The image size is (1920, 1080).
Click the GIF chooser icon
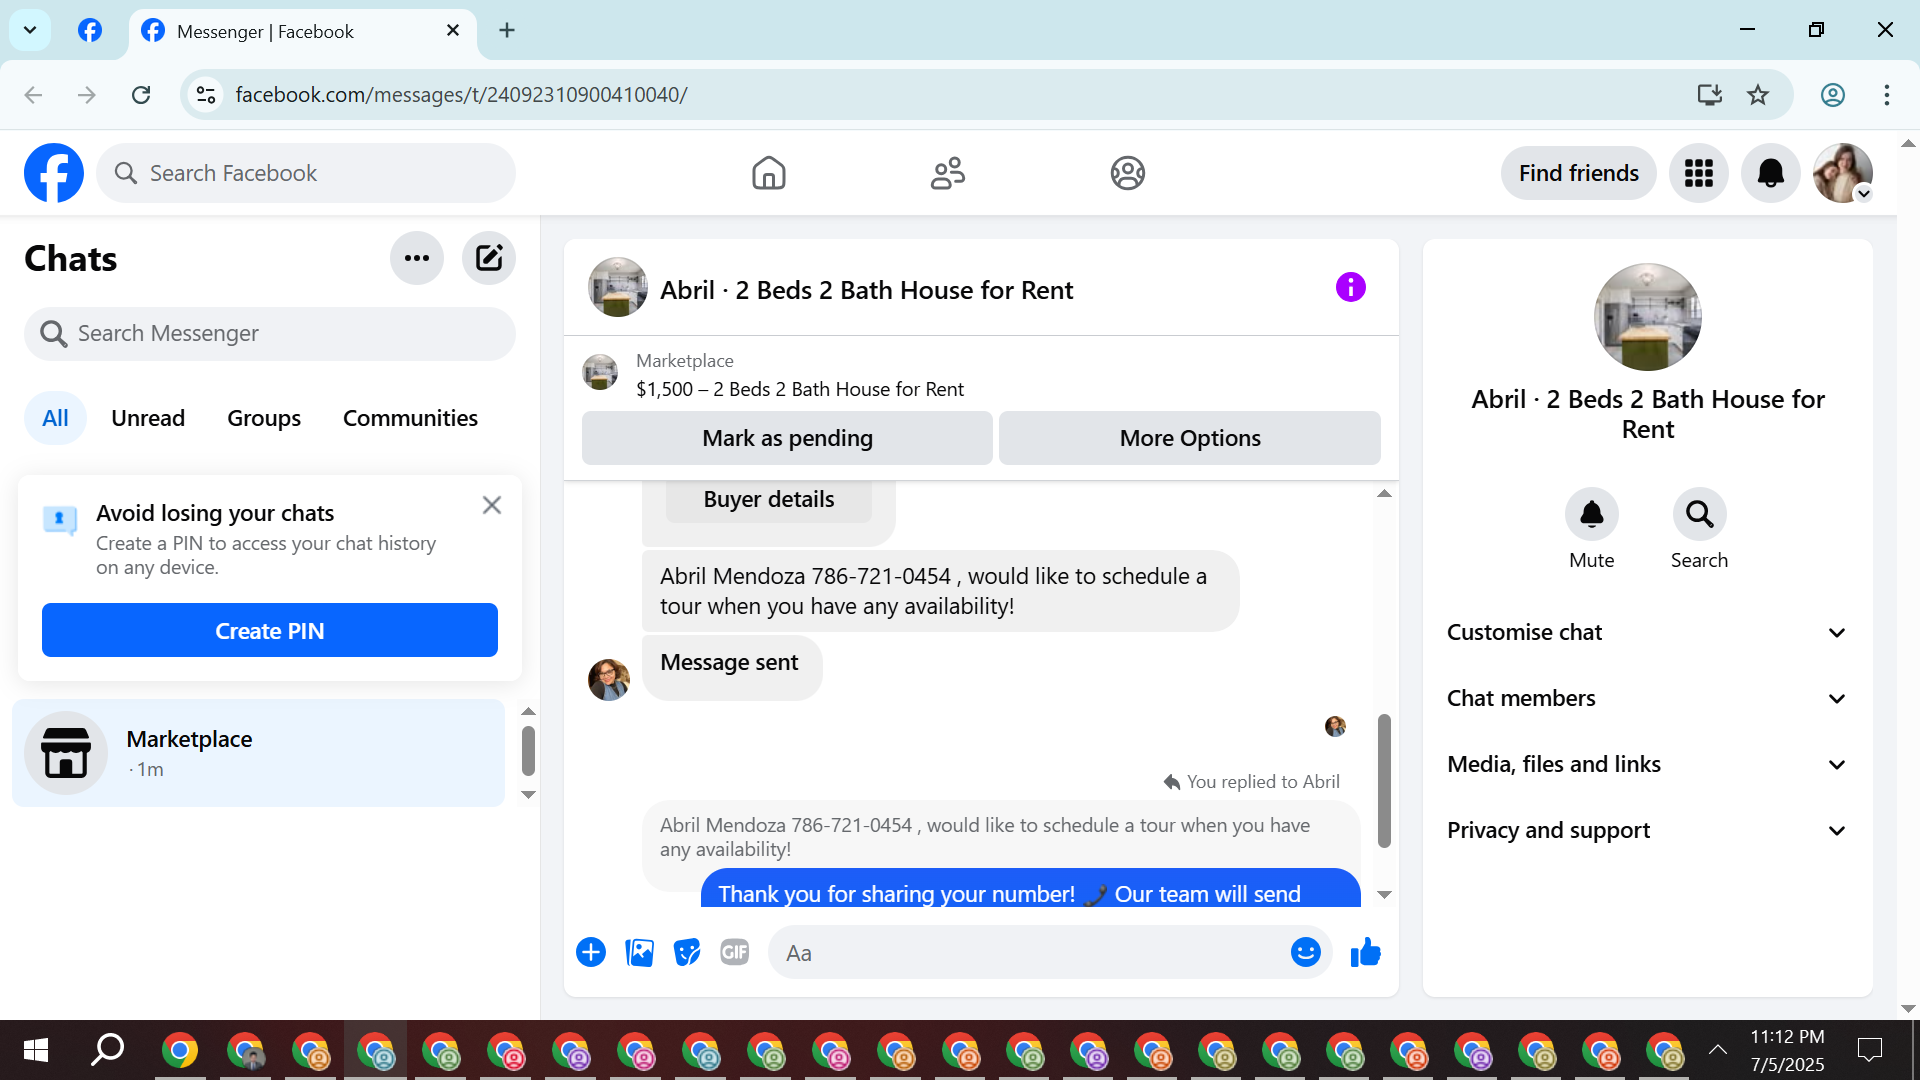pyautogui.click(x=735, y=953)
